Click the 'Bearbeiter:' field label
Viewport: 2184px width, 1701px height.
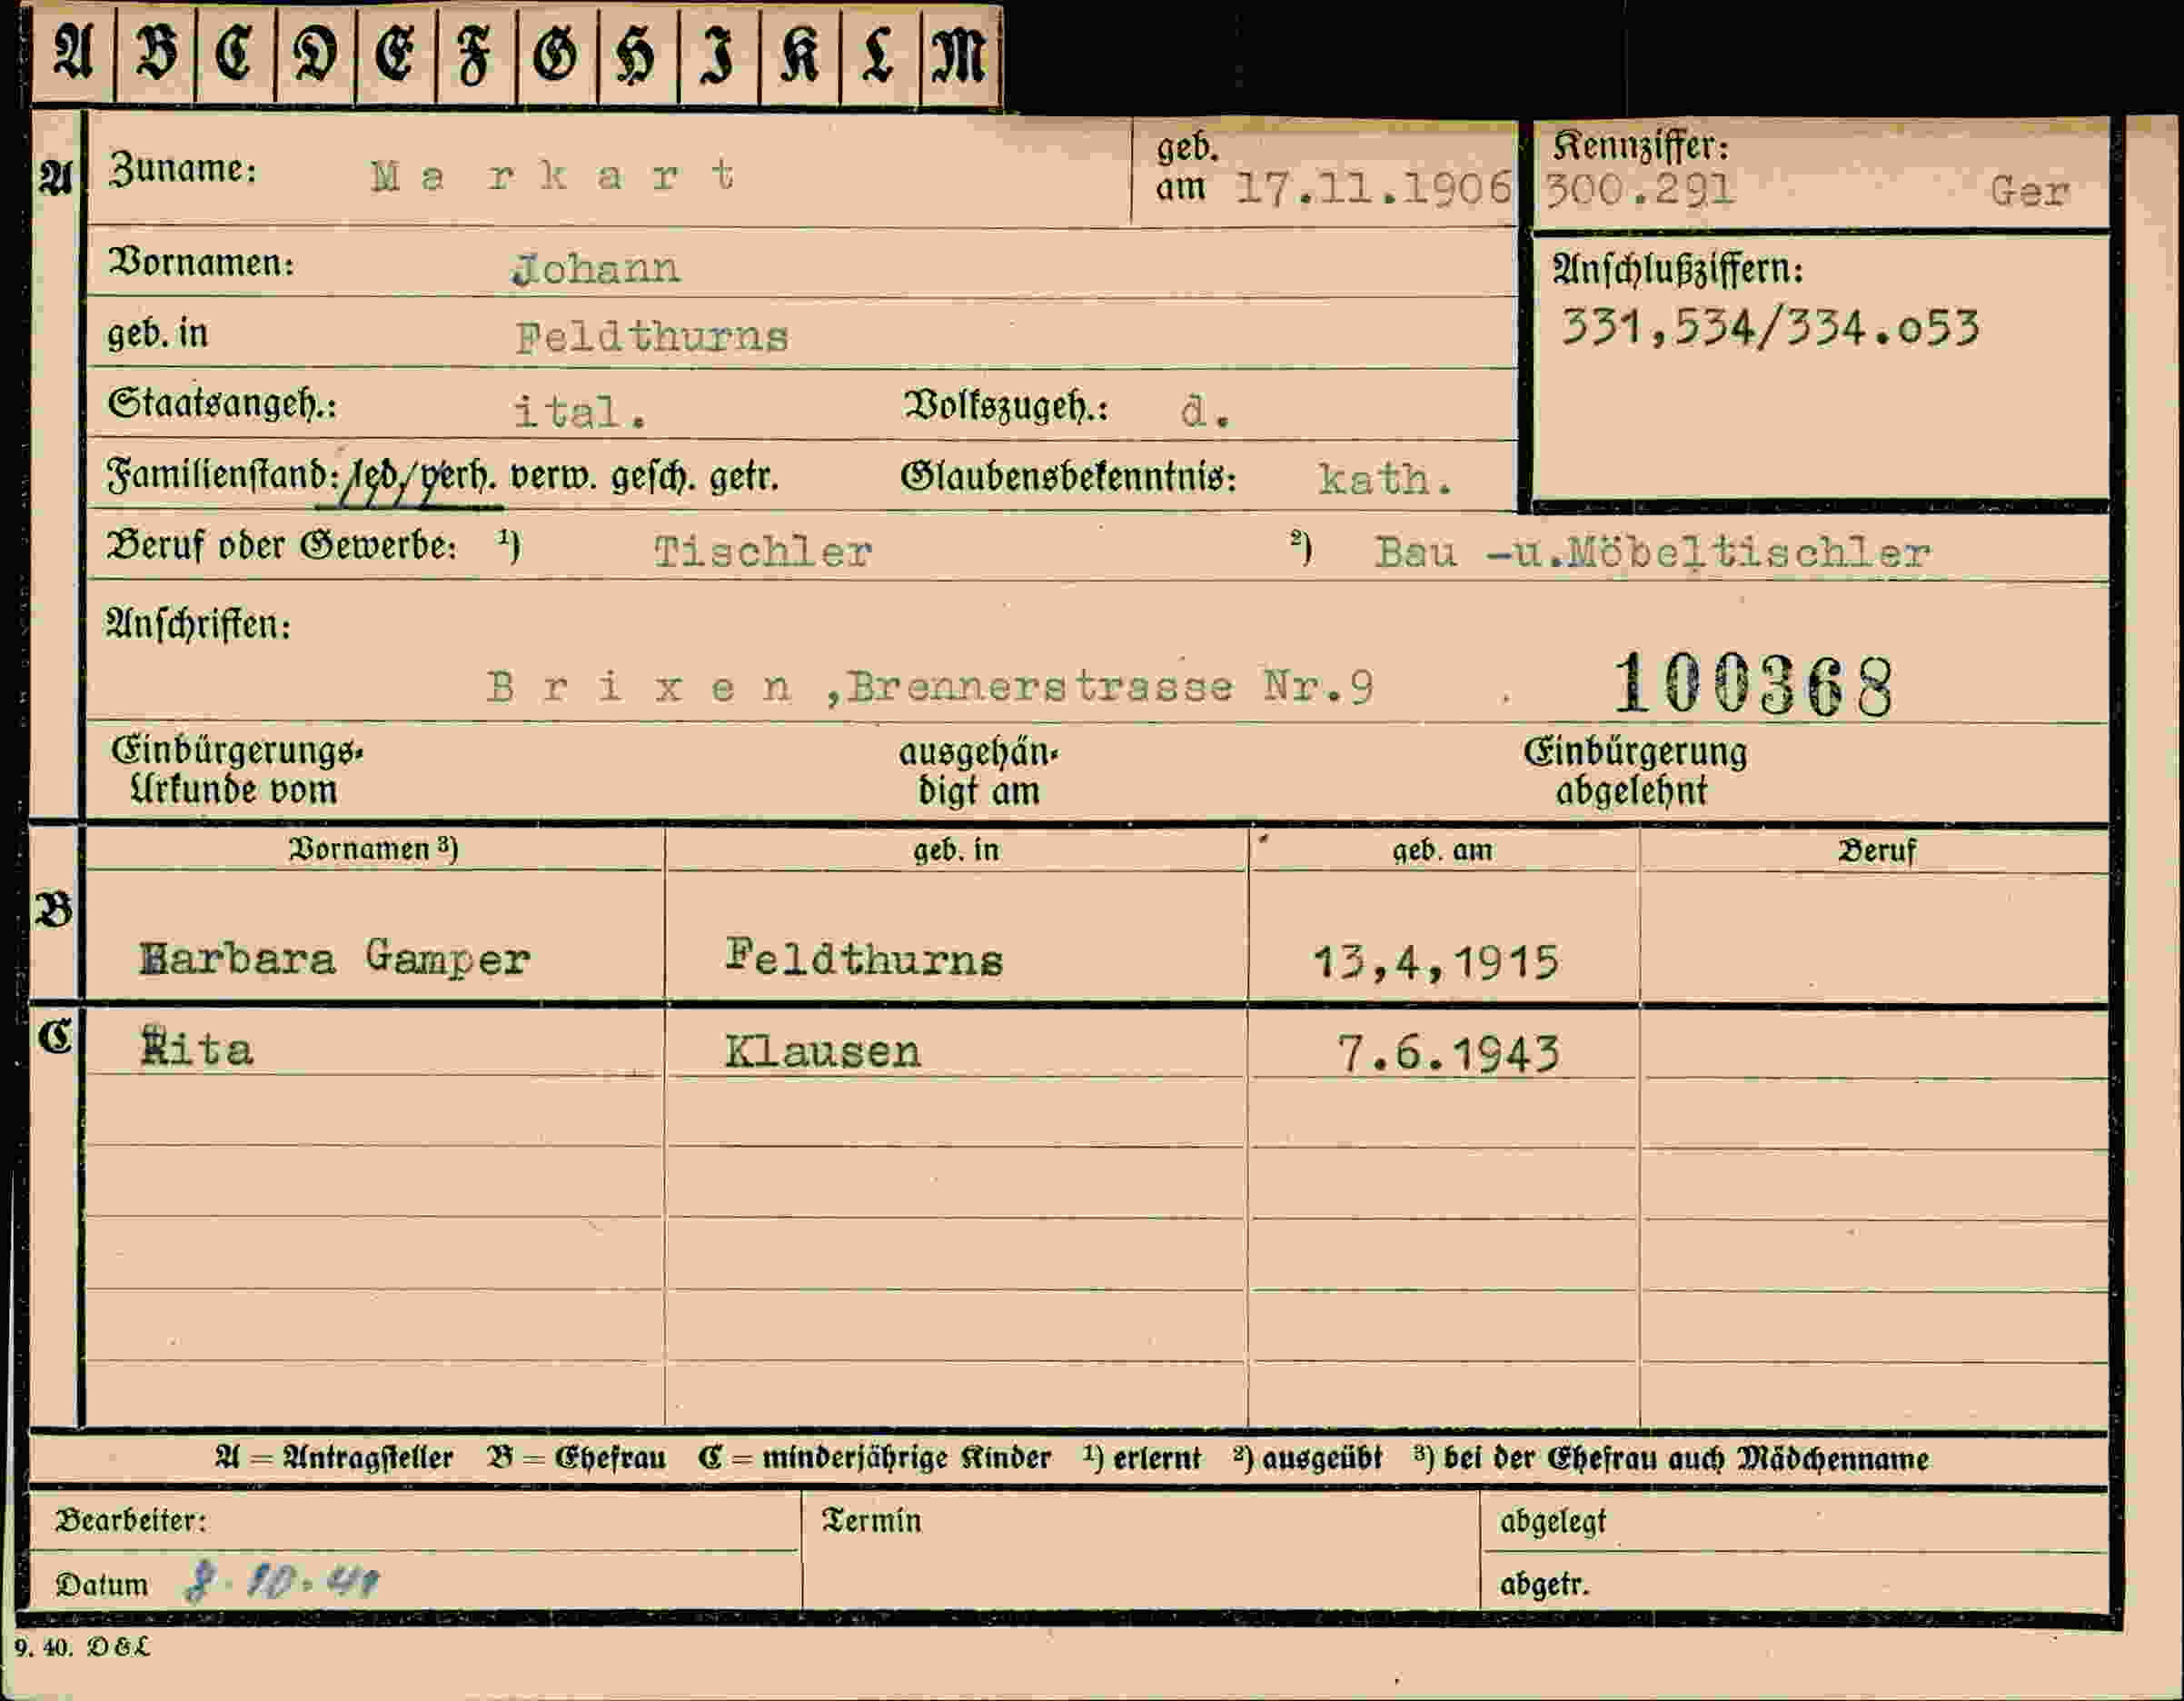click(131, 1520)
